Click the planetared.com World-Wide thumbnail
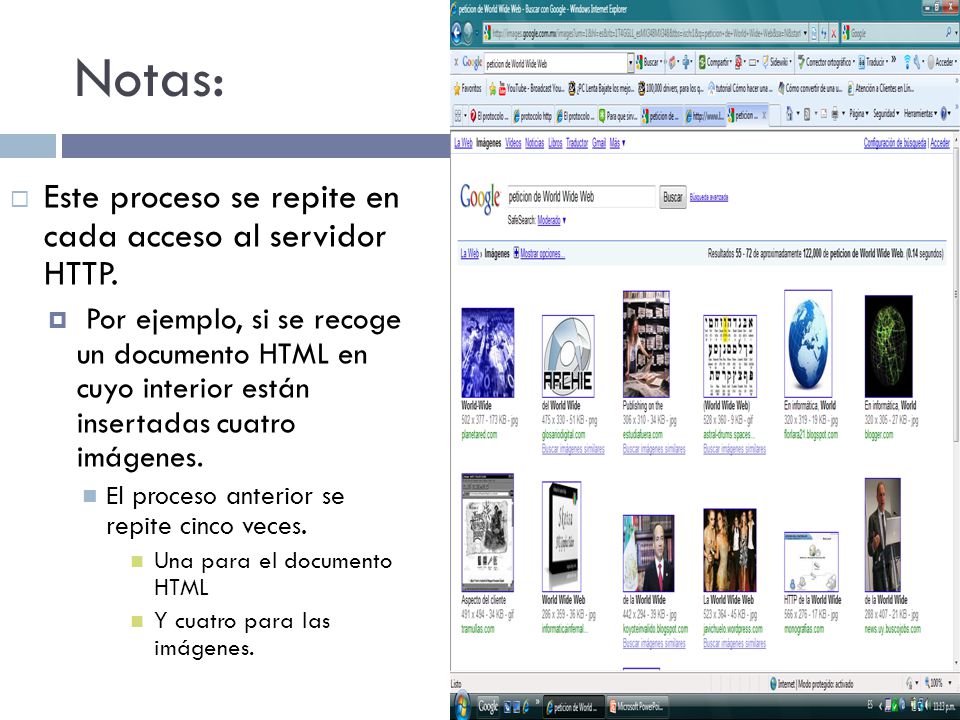 [x=487, y=353]
